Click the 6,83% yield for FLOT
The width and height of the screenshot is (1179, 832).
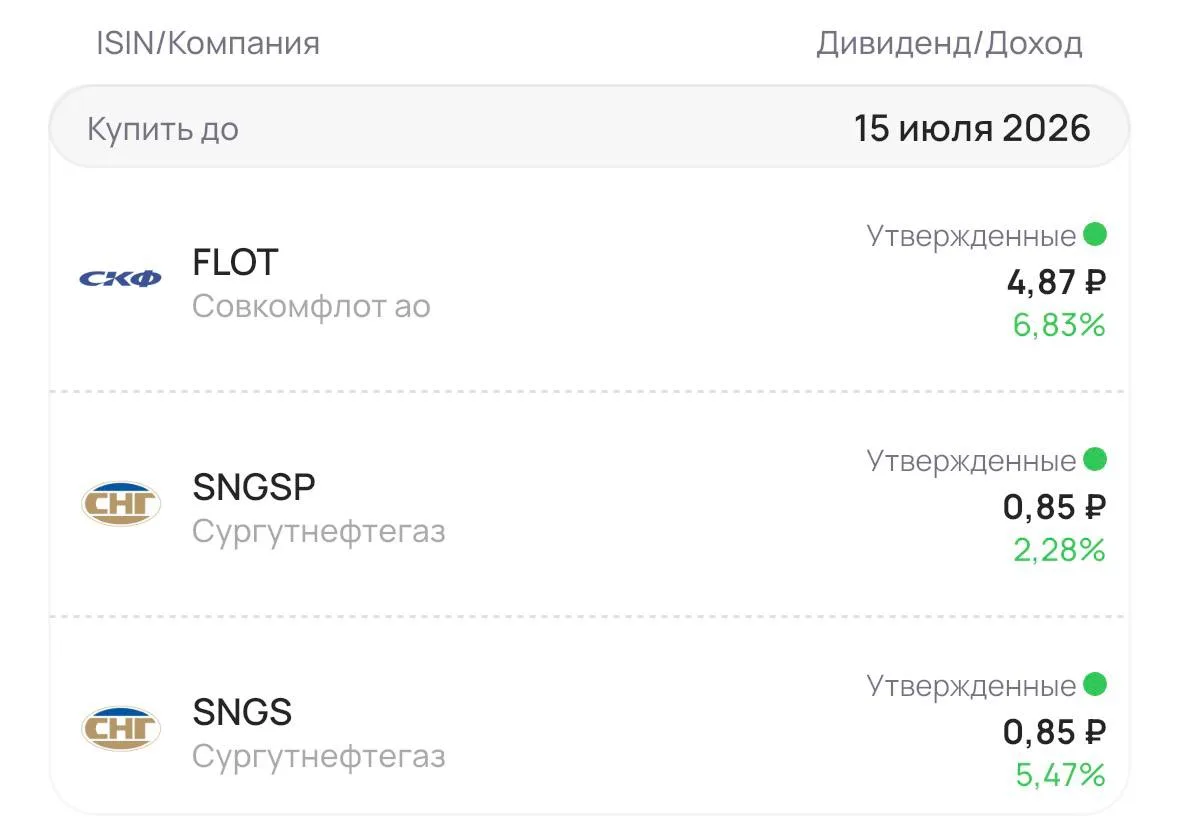click(x=1059, y=325)
